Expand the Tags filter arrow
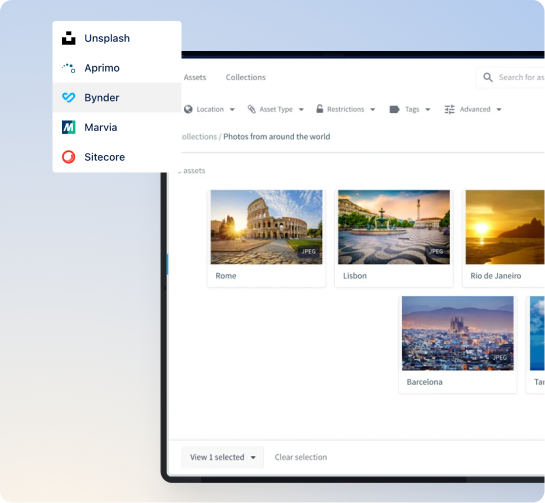 (428, 109)
